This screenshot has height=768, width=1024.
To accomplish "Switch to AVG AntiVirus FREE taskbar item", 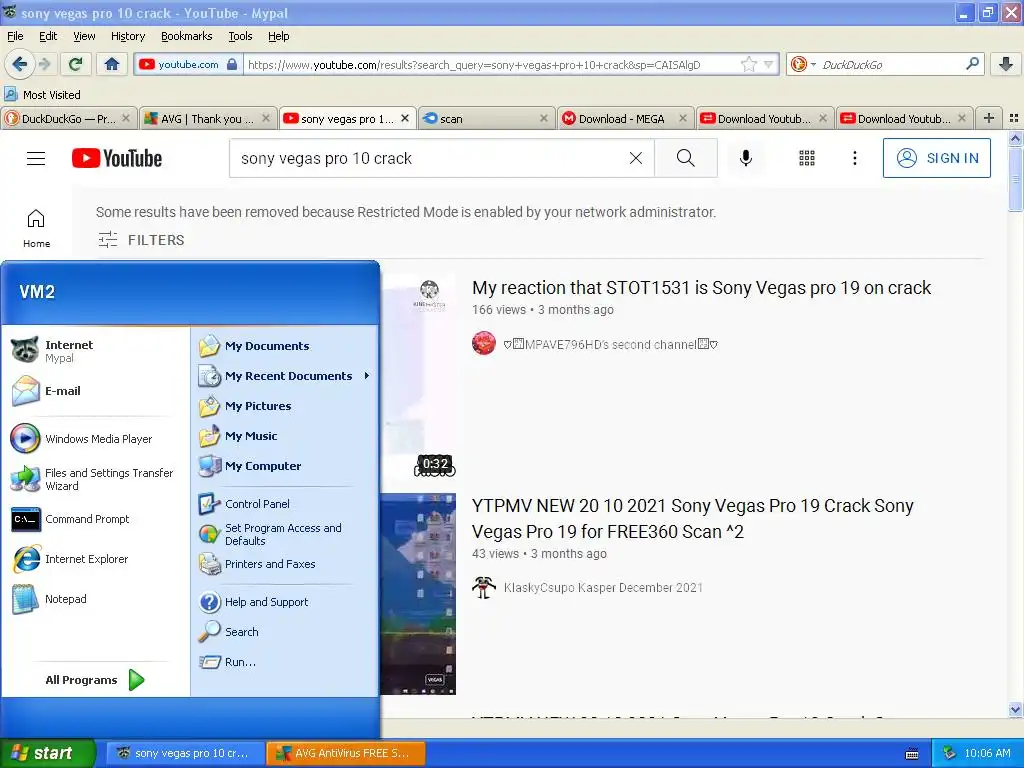I will tap(346, 753).
